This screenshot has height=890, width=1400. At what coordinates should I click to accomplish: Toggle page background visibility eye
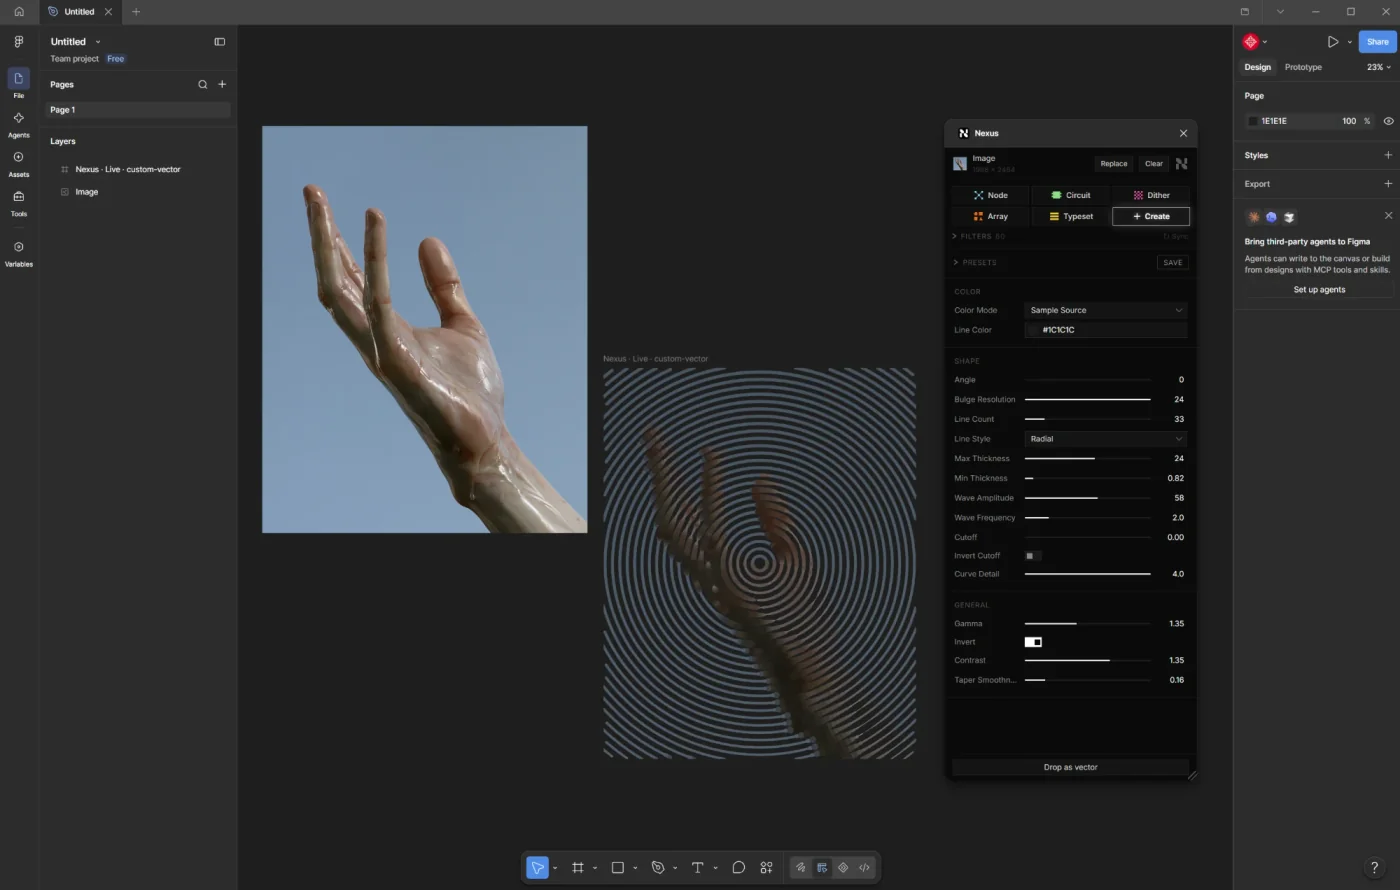tap(1388, 121)
